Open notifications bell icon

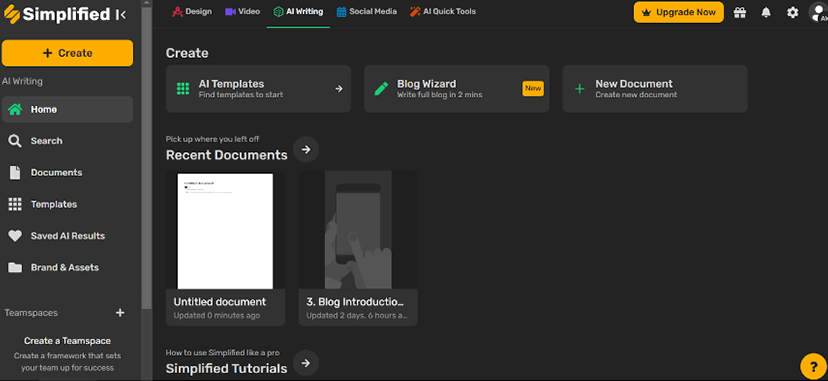coord(766,13)
